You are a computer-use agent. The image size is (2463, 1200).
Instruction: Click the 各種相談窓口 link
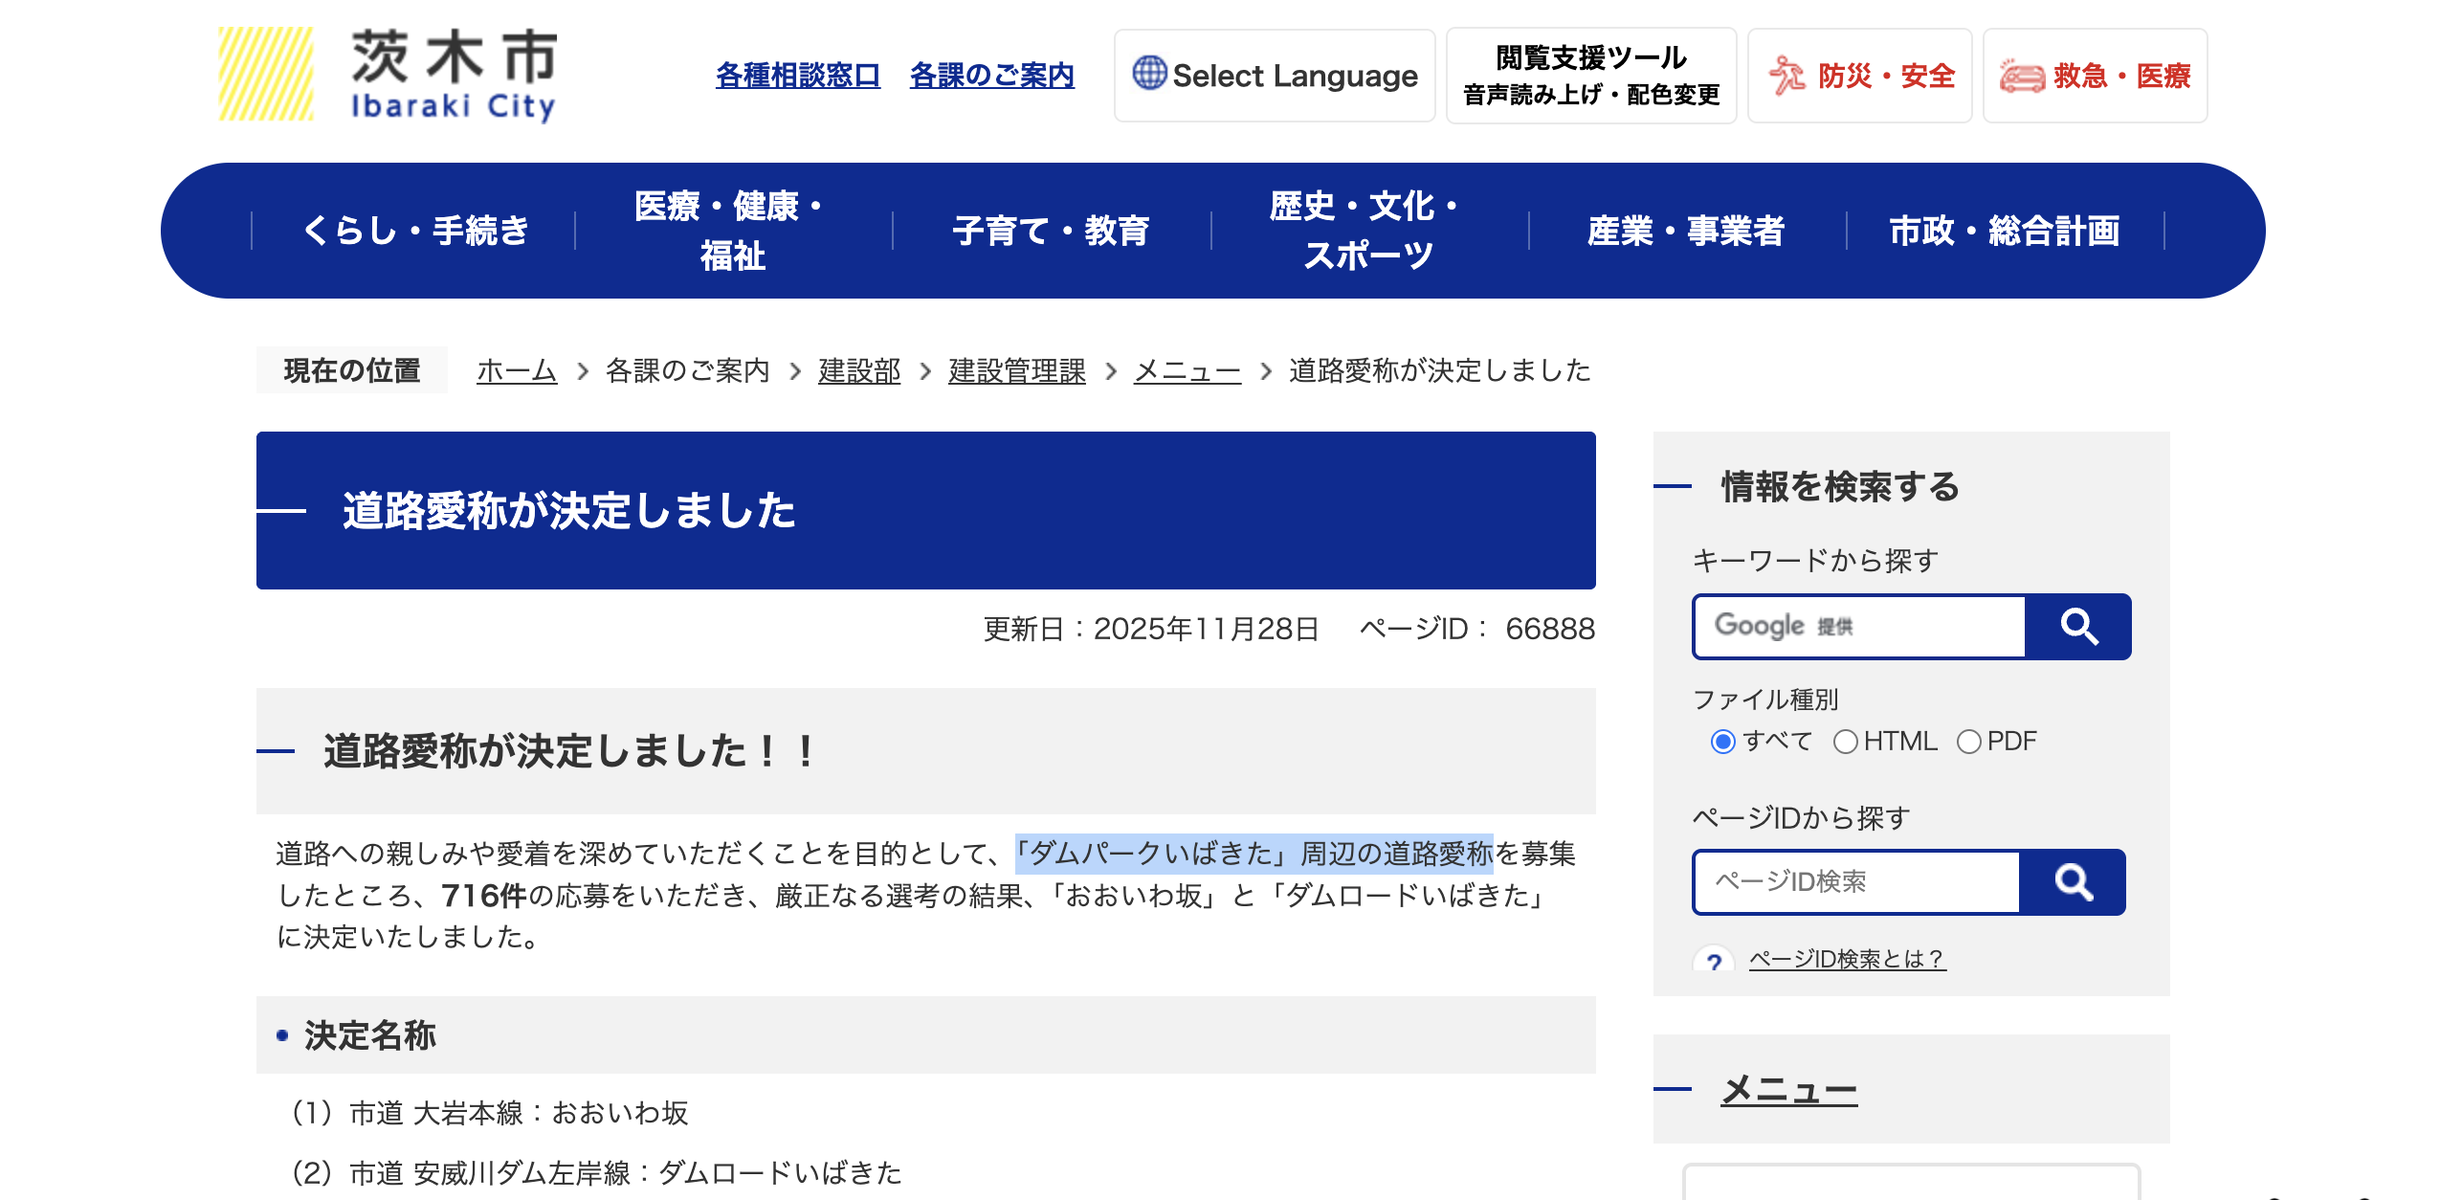pos(797,76)
